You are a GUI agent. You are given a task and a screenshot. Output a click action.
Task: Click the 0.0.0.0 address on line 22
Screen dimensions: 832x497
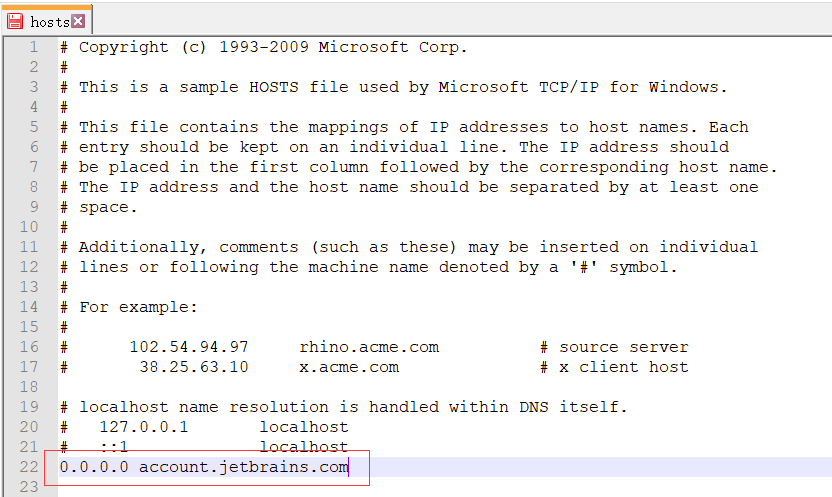tap(94, 467)
